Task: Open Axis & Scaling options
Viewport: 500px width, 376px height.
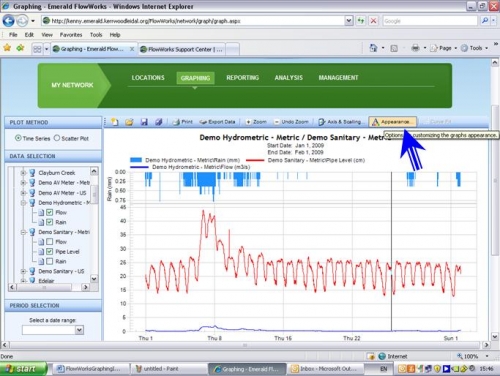Action: tap(340, 122)
